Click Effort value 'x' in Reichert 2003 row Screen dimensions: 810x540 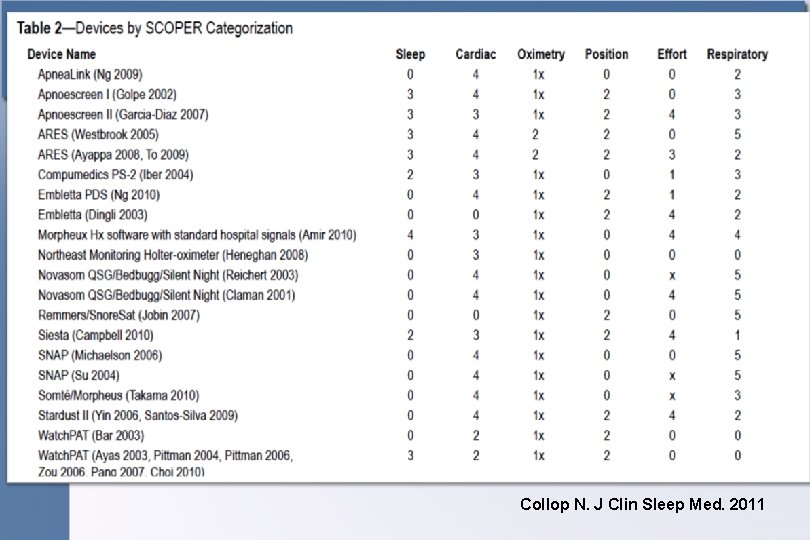[x=672, y=276]
